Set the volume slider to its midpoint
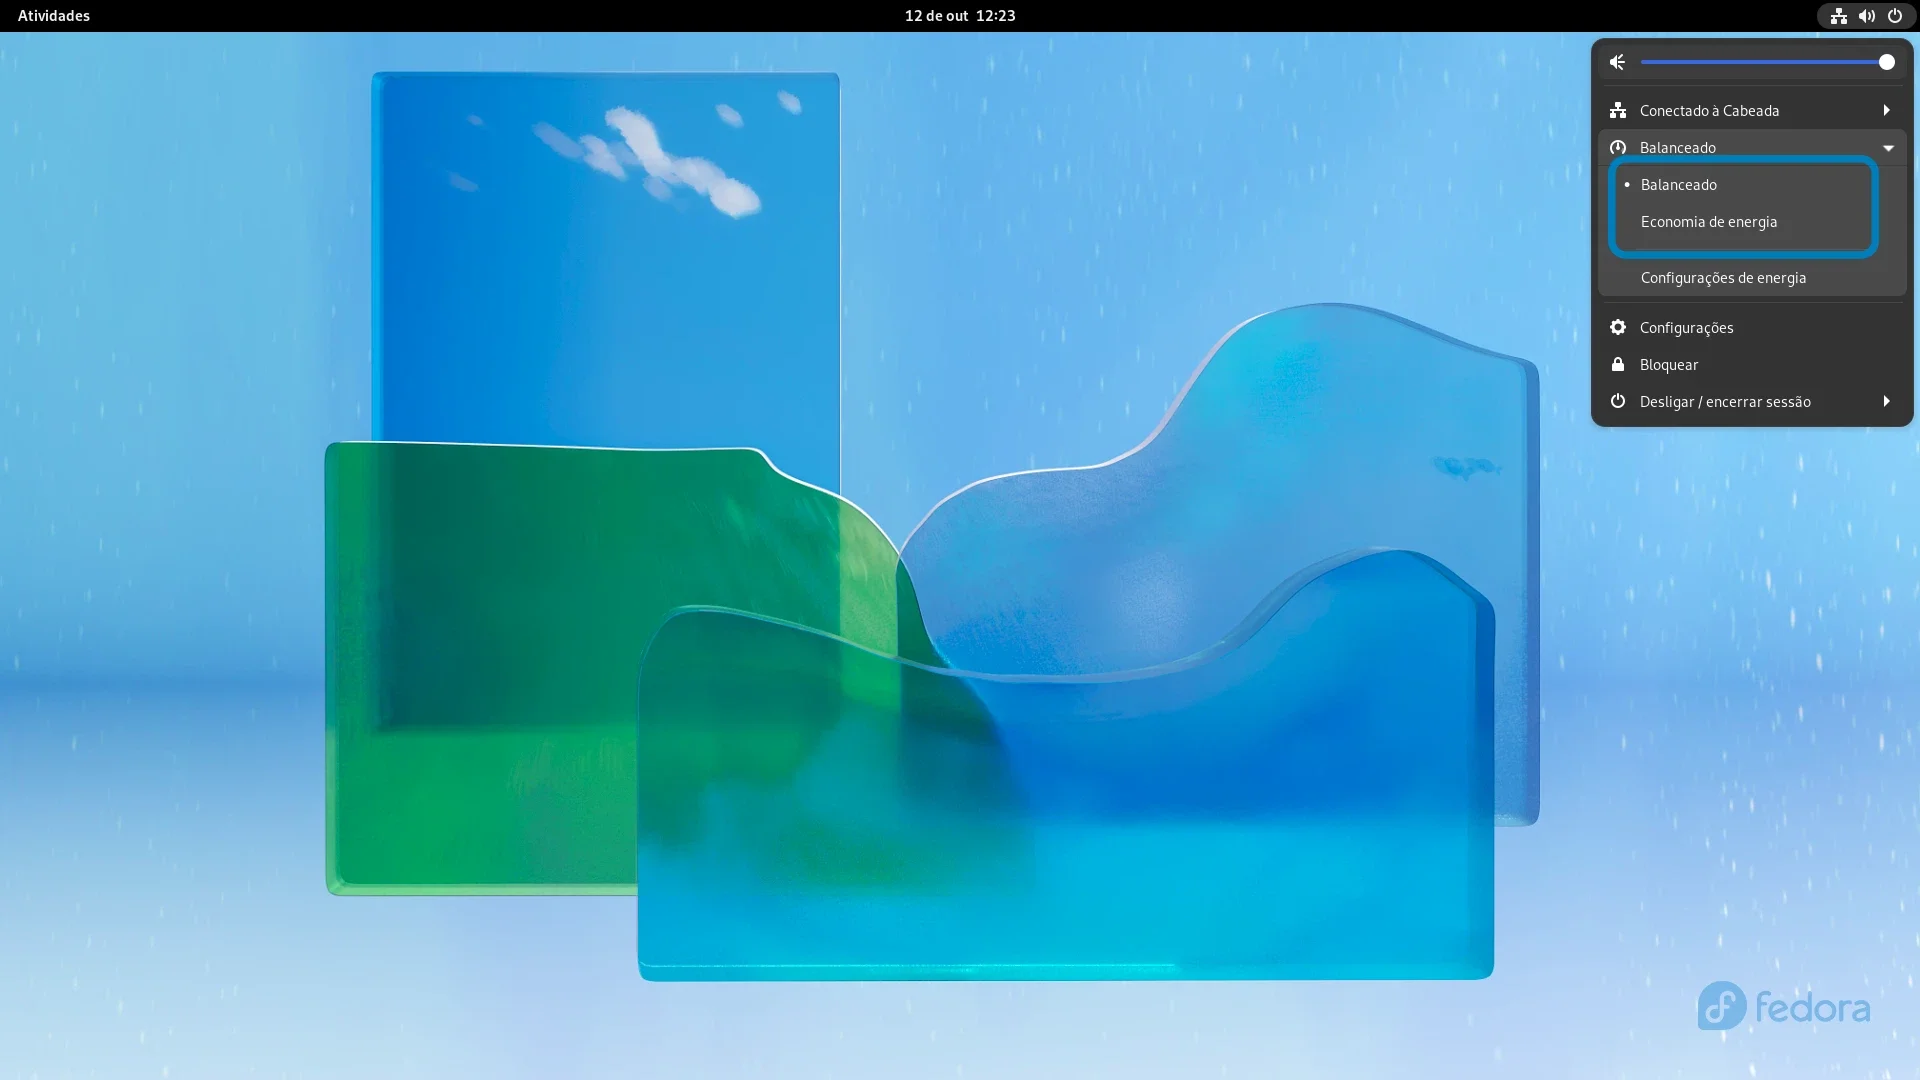Screen dimensions: 1920x1080 click(1764, 62)
